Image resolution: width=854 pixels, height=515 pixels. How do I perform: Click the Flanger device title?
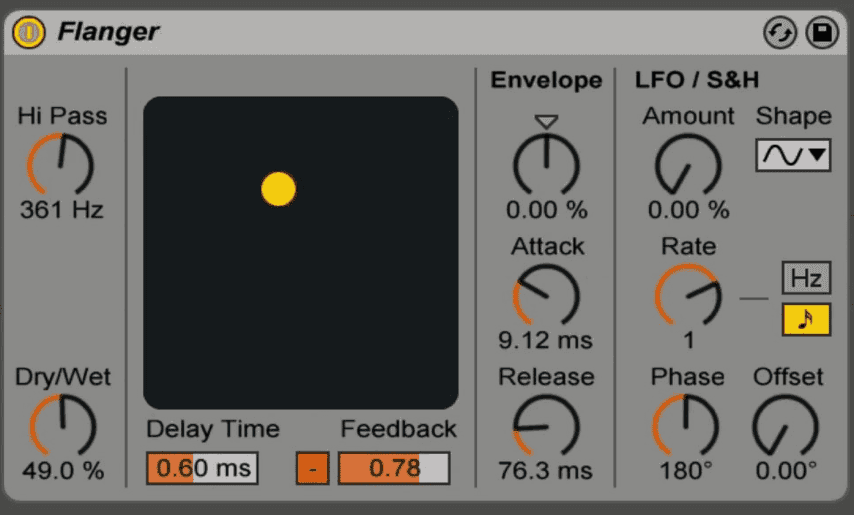pyautogui.click(x=108, y=32)
